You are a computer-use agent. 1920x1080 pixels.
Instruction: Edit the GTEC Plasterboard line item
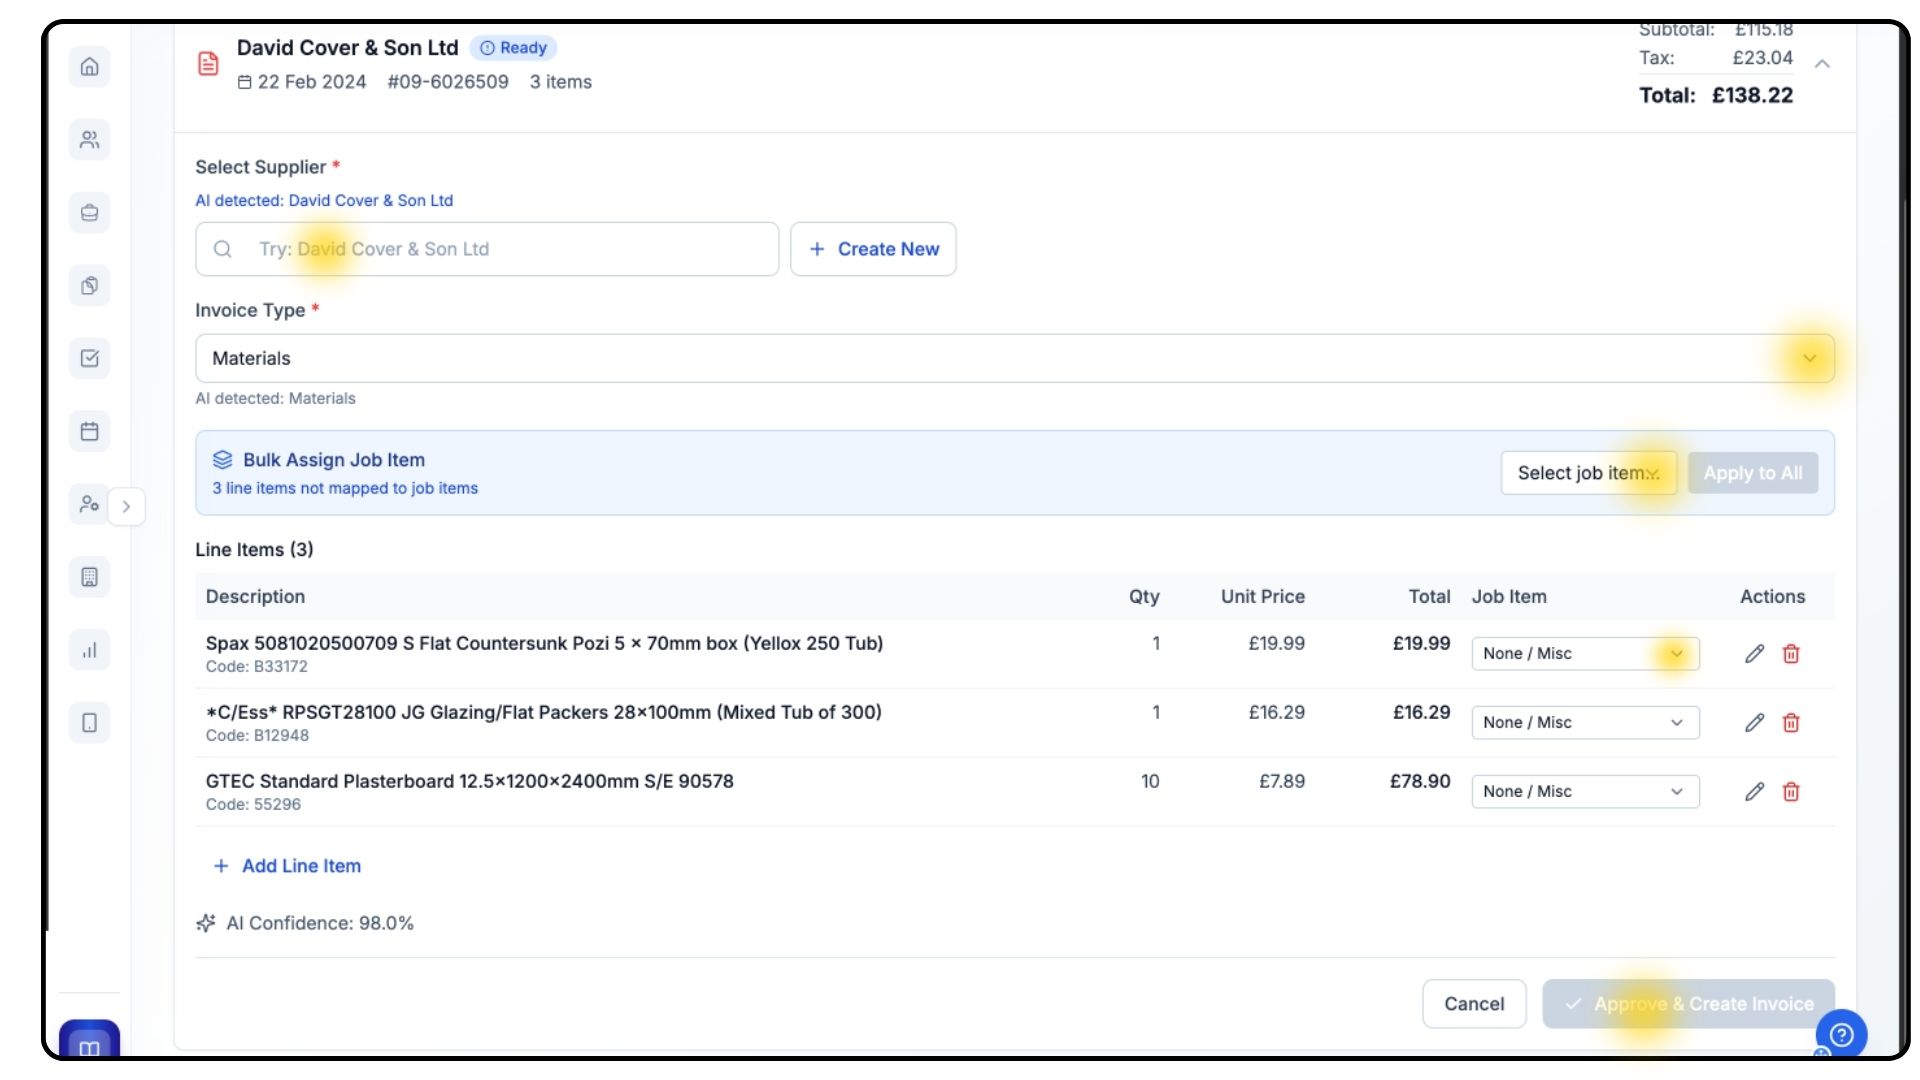[x=1754, y=792]
